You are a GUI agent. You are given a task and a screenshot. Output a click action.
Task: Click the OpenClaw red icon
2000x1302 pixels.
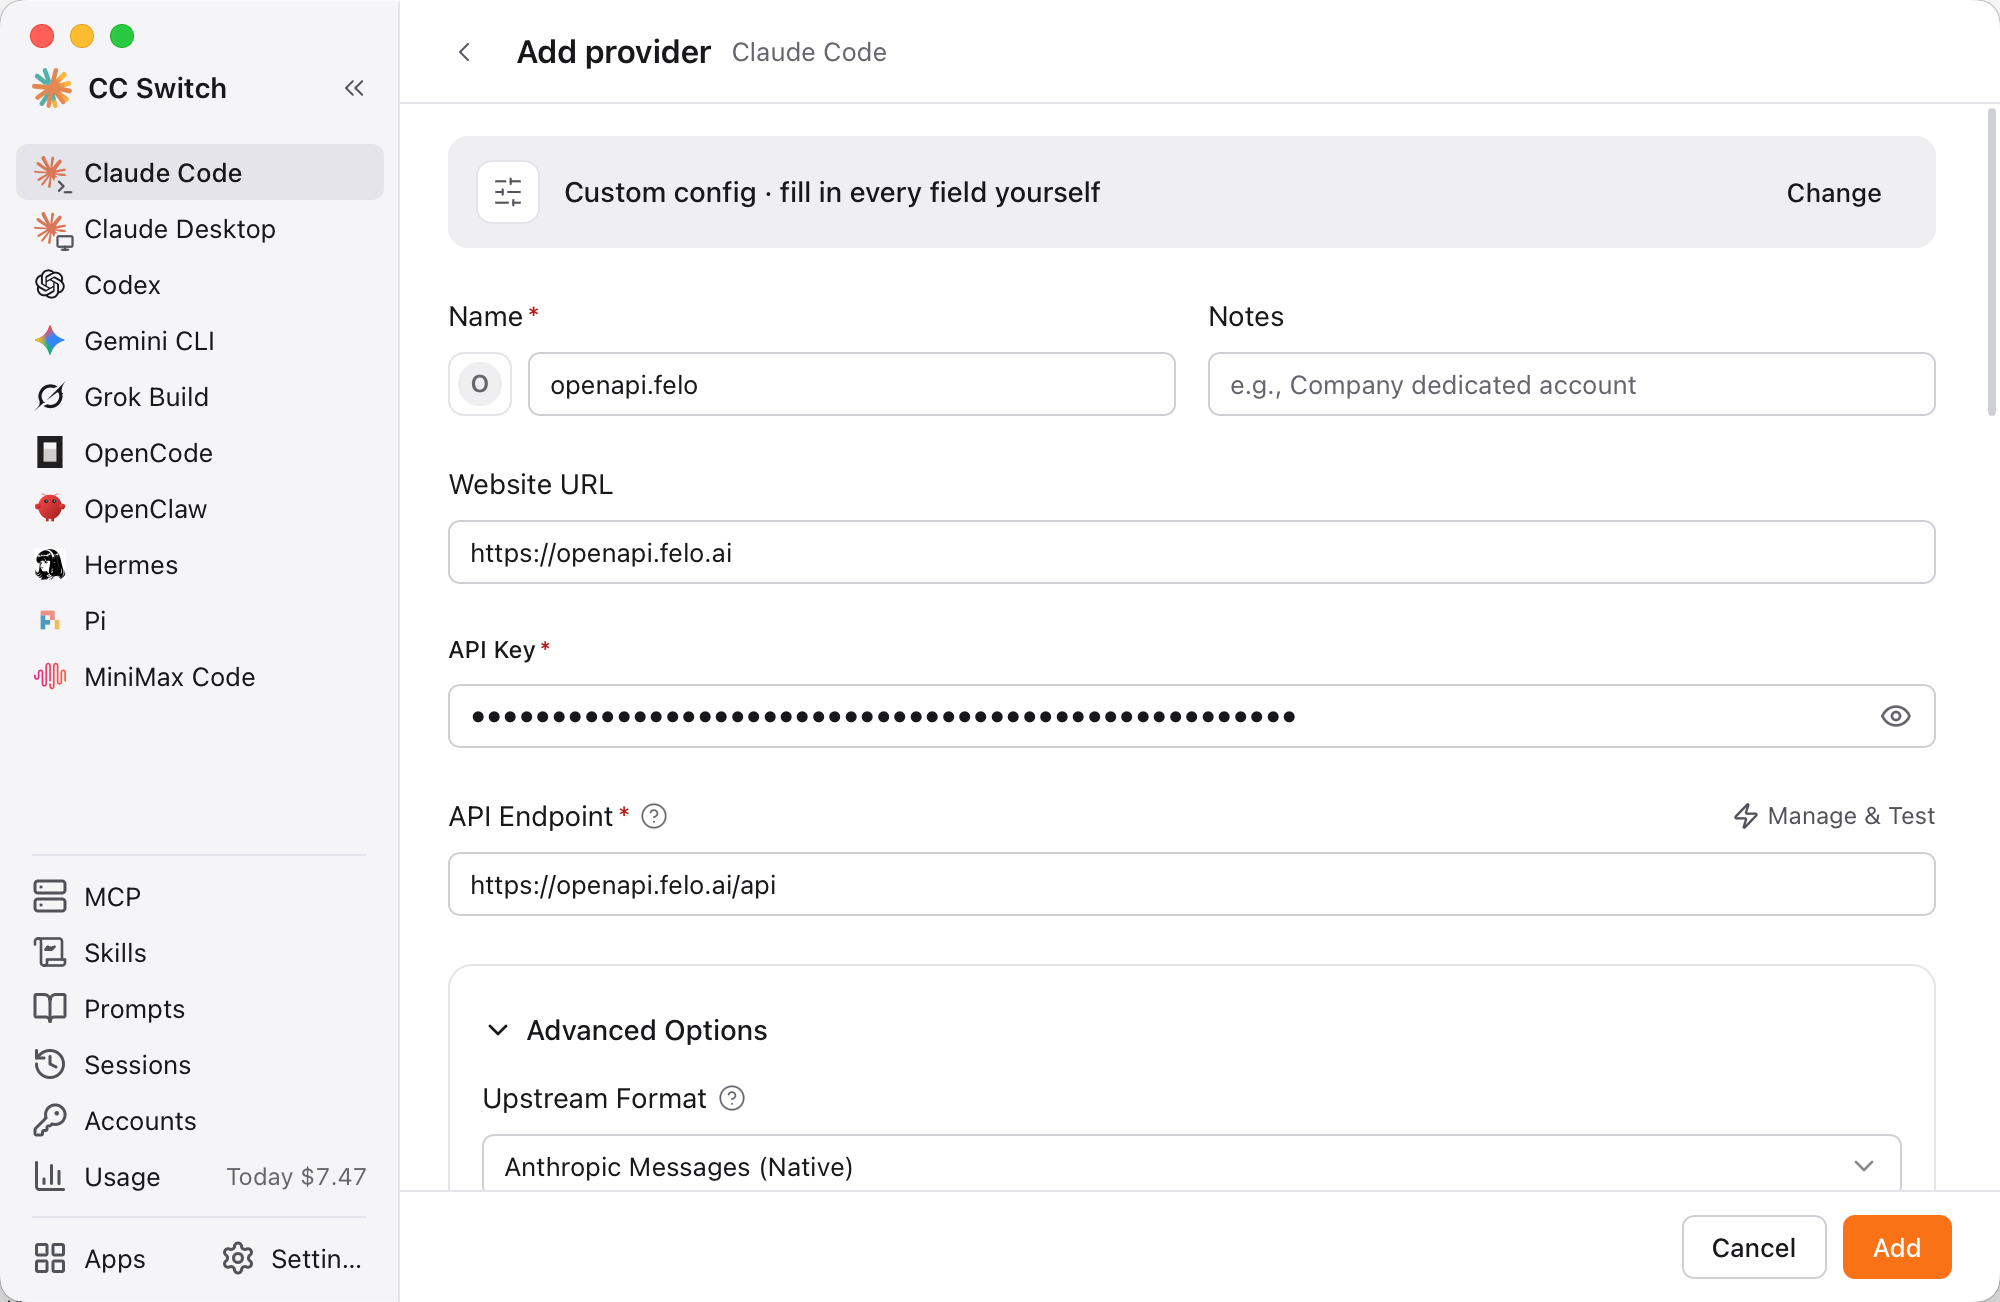[50, 508]
